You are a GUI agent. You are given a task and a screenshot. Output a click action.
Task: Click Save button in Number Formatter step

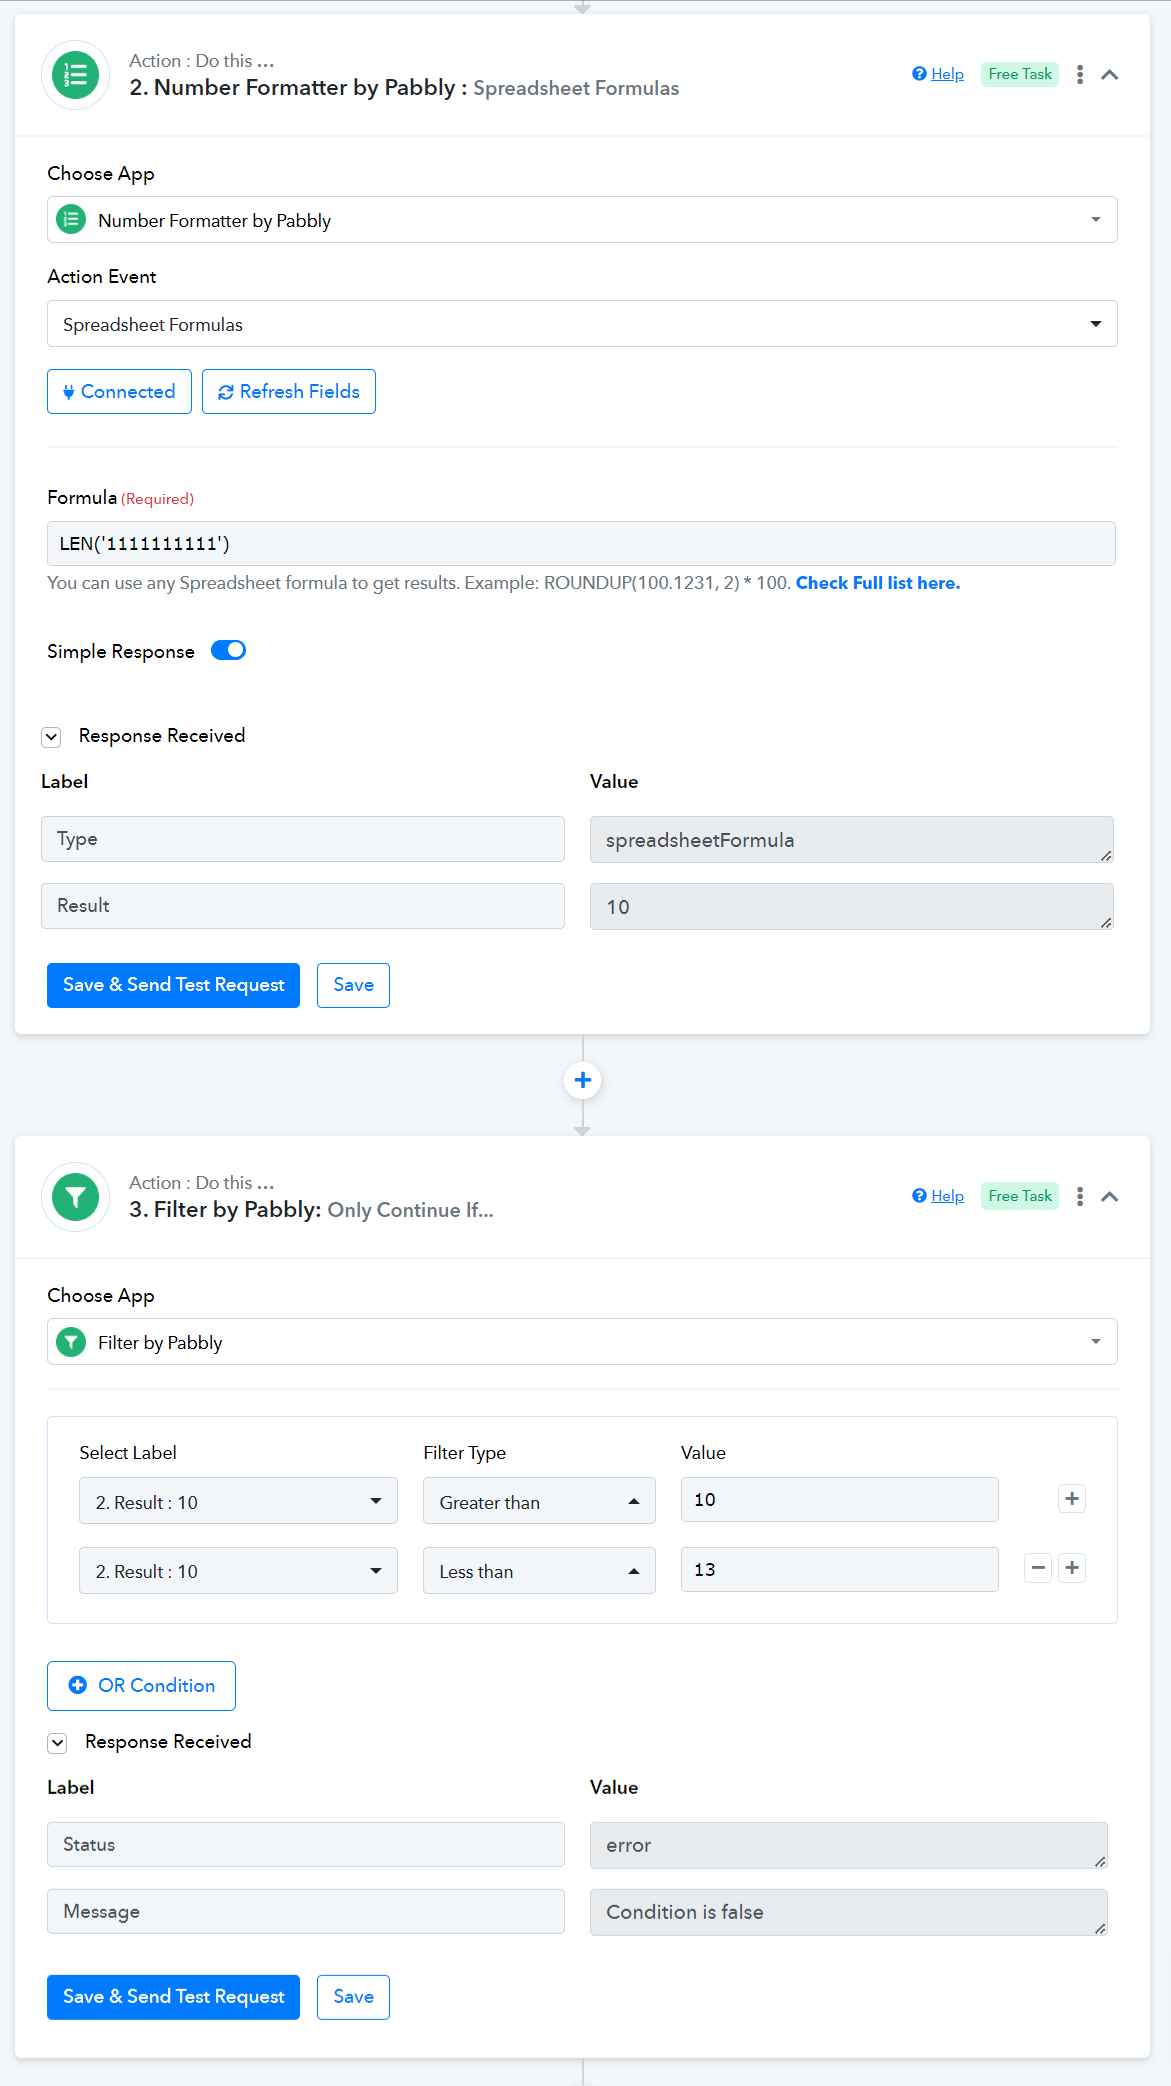point(354,986)
